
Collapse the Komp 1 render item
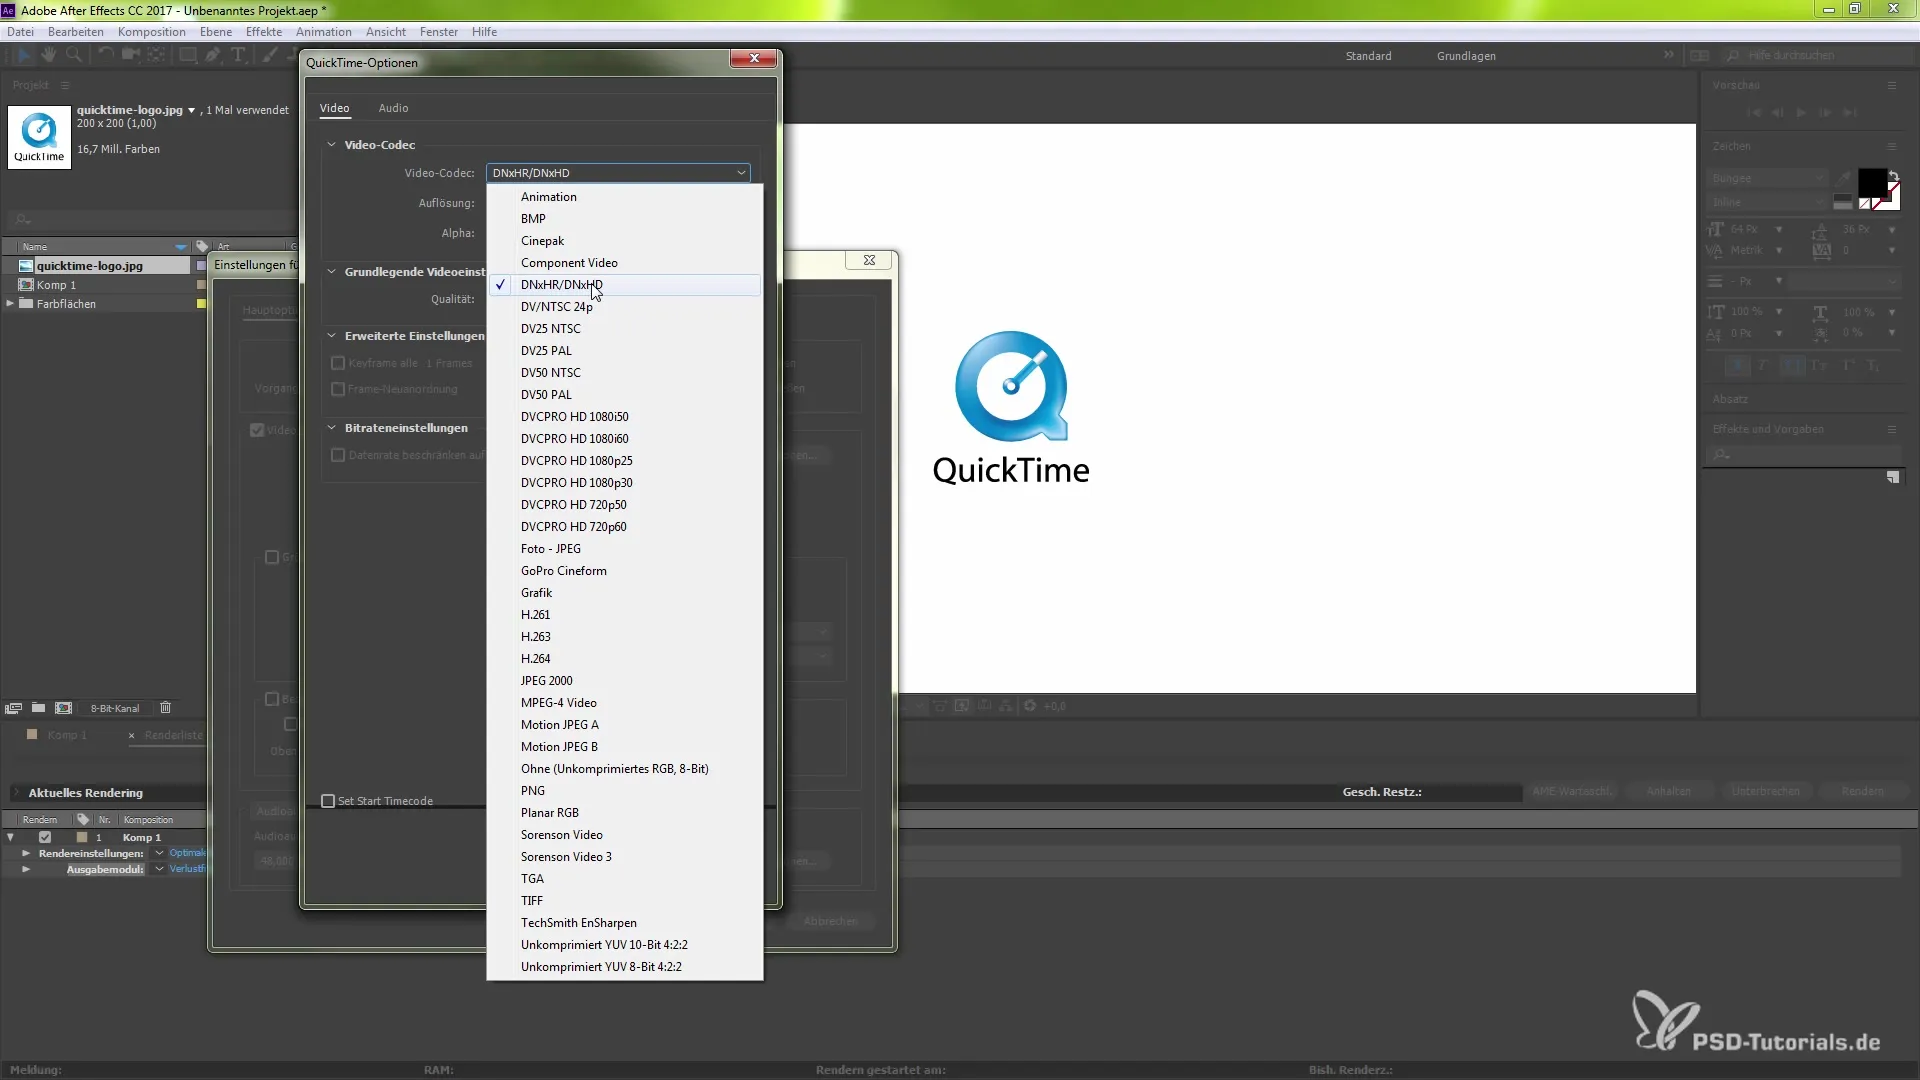coord(10,837)
